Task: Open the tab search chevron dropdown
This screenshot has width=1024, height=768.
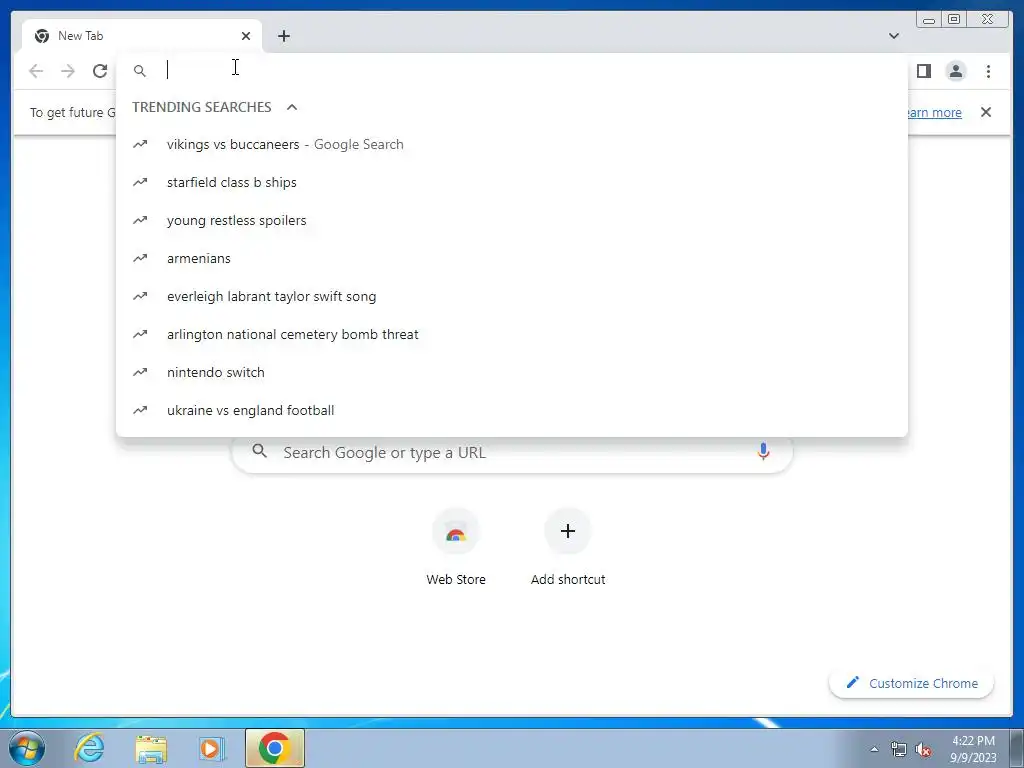Action: click(x=893, y=36)
